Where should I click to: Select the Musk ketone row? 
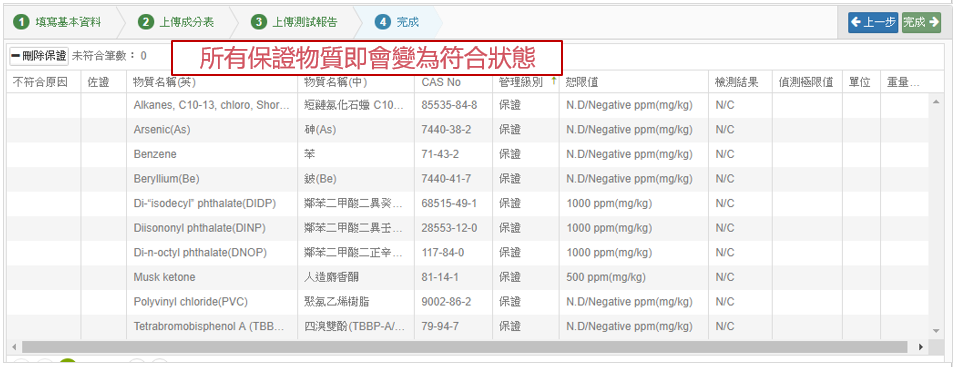click(467, 278)
